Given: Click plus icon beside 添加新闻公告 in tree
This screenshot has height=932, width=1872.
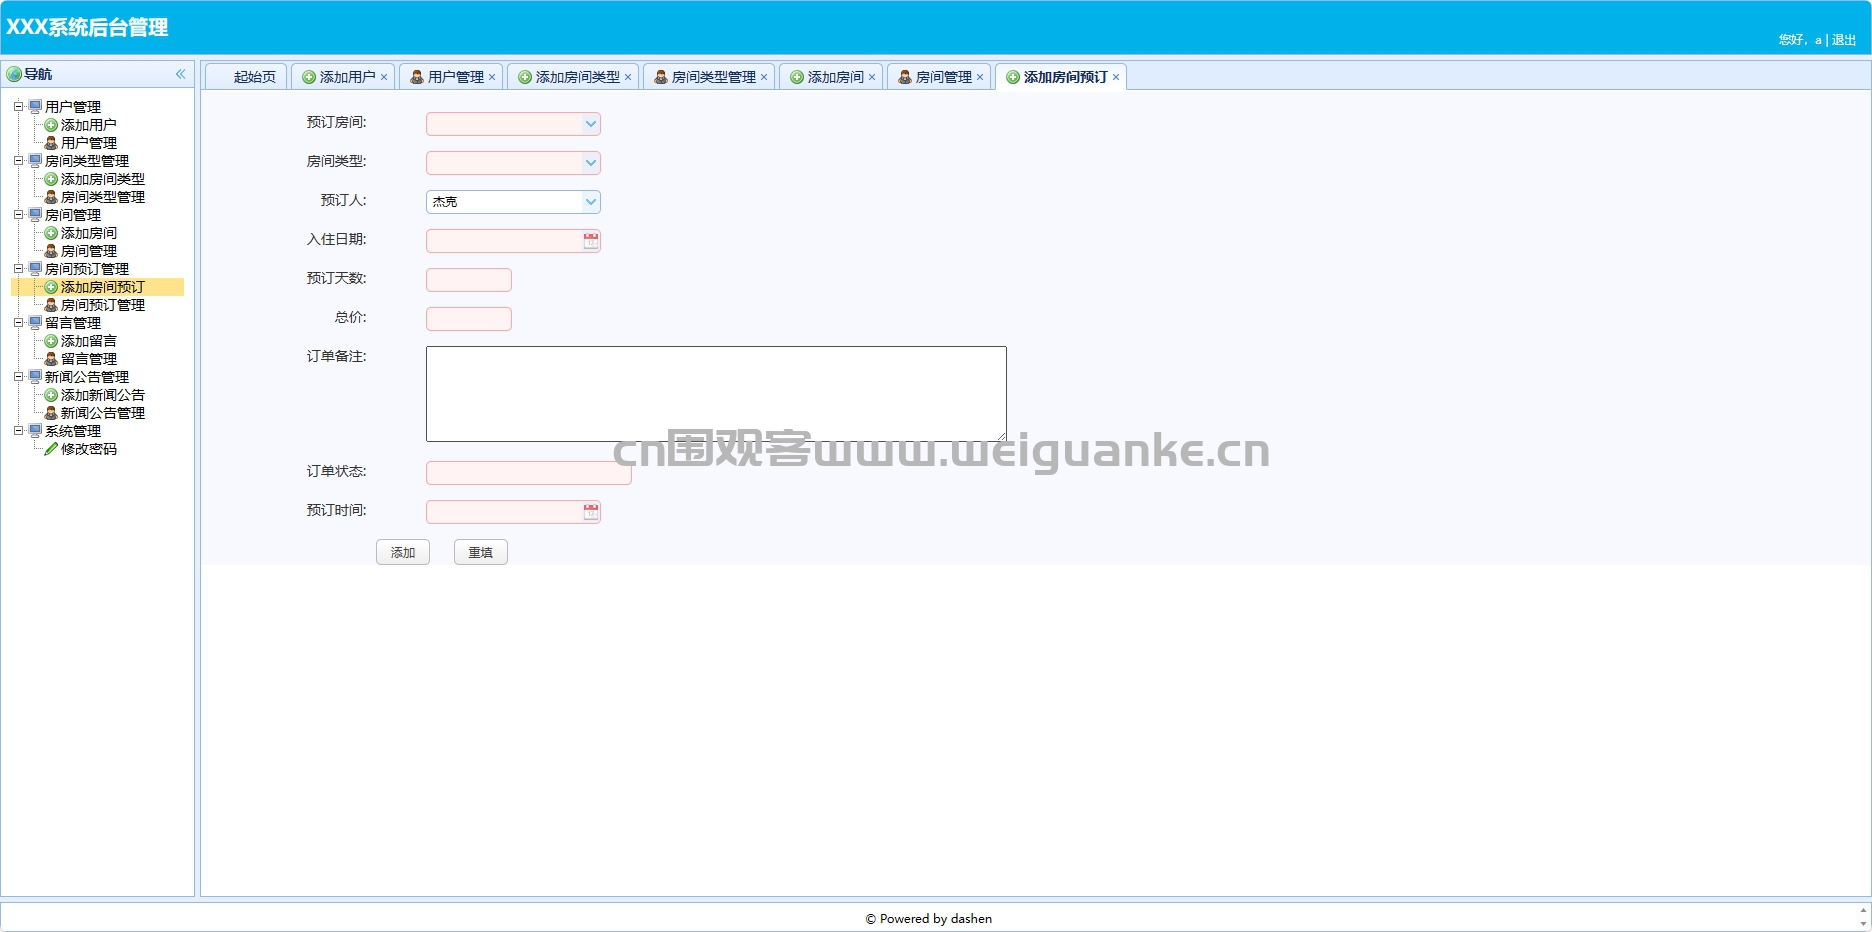Looking at the screenshot, I should click(51, 395).
